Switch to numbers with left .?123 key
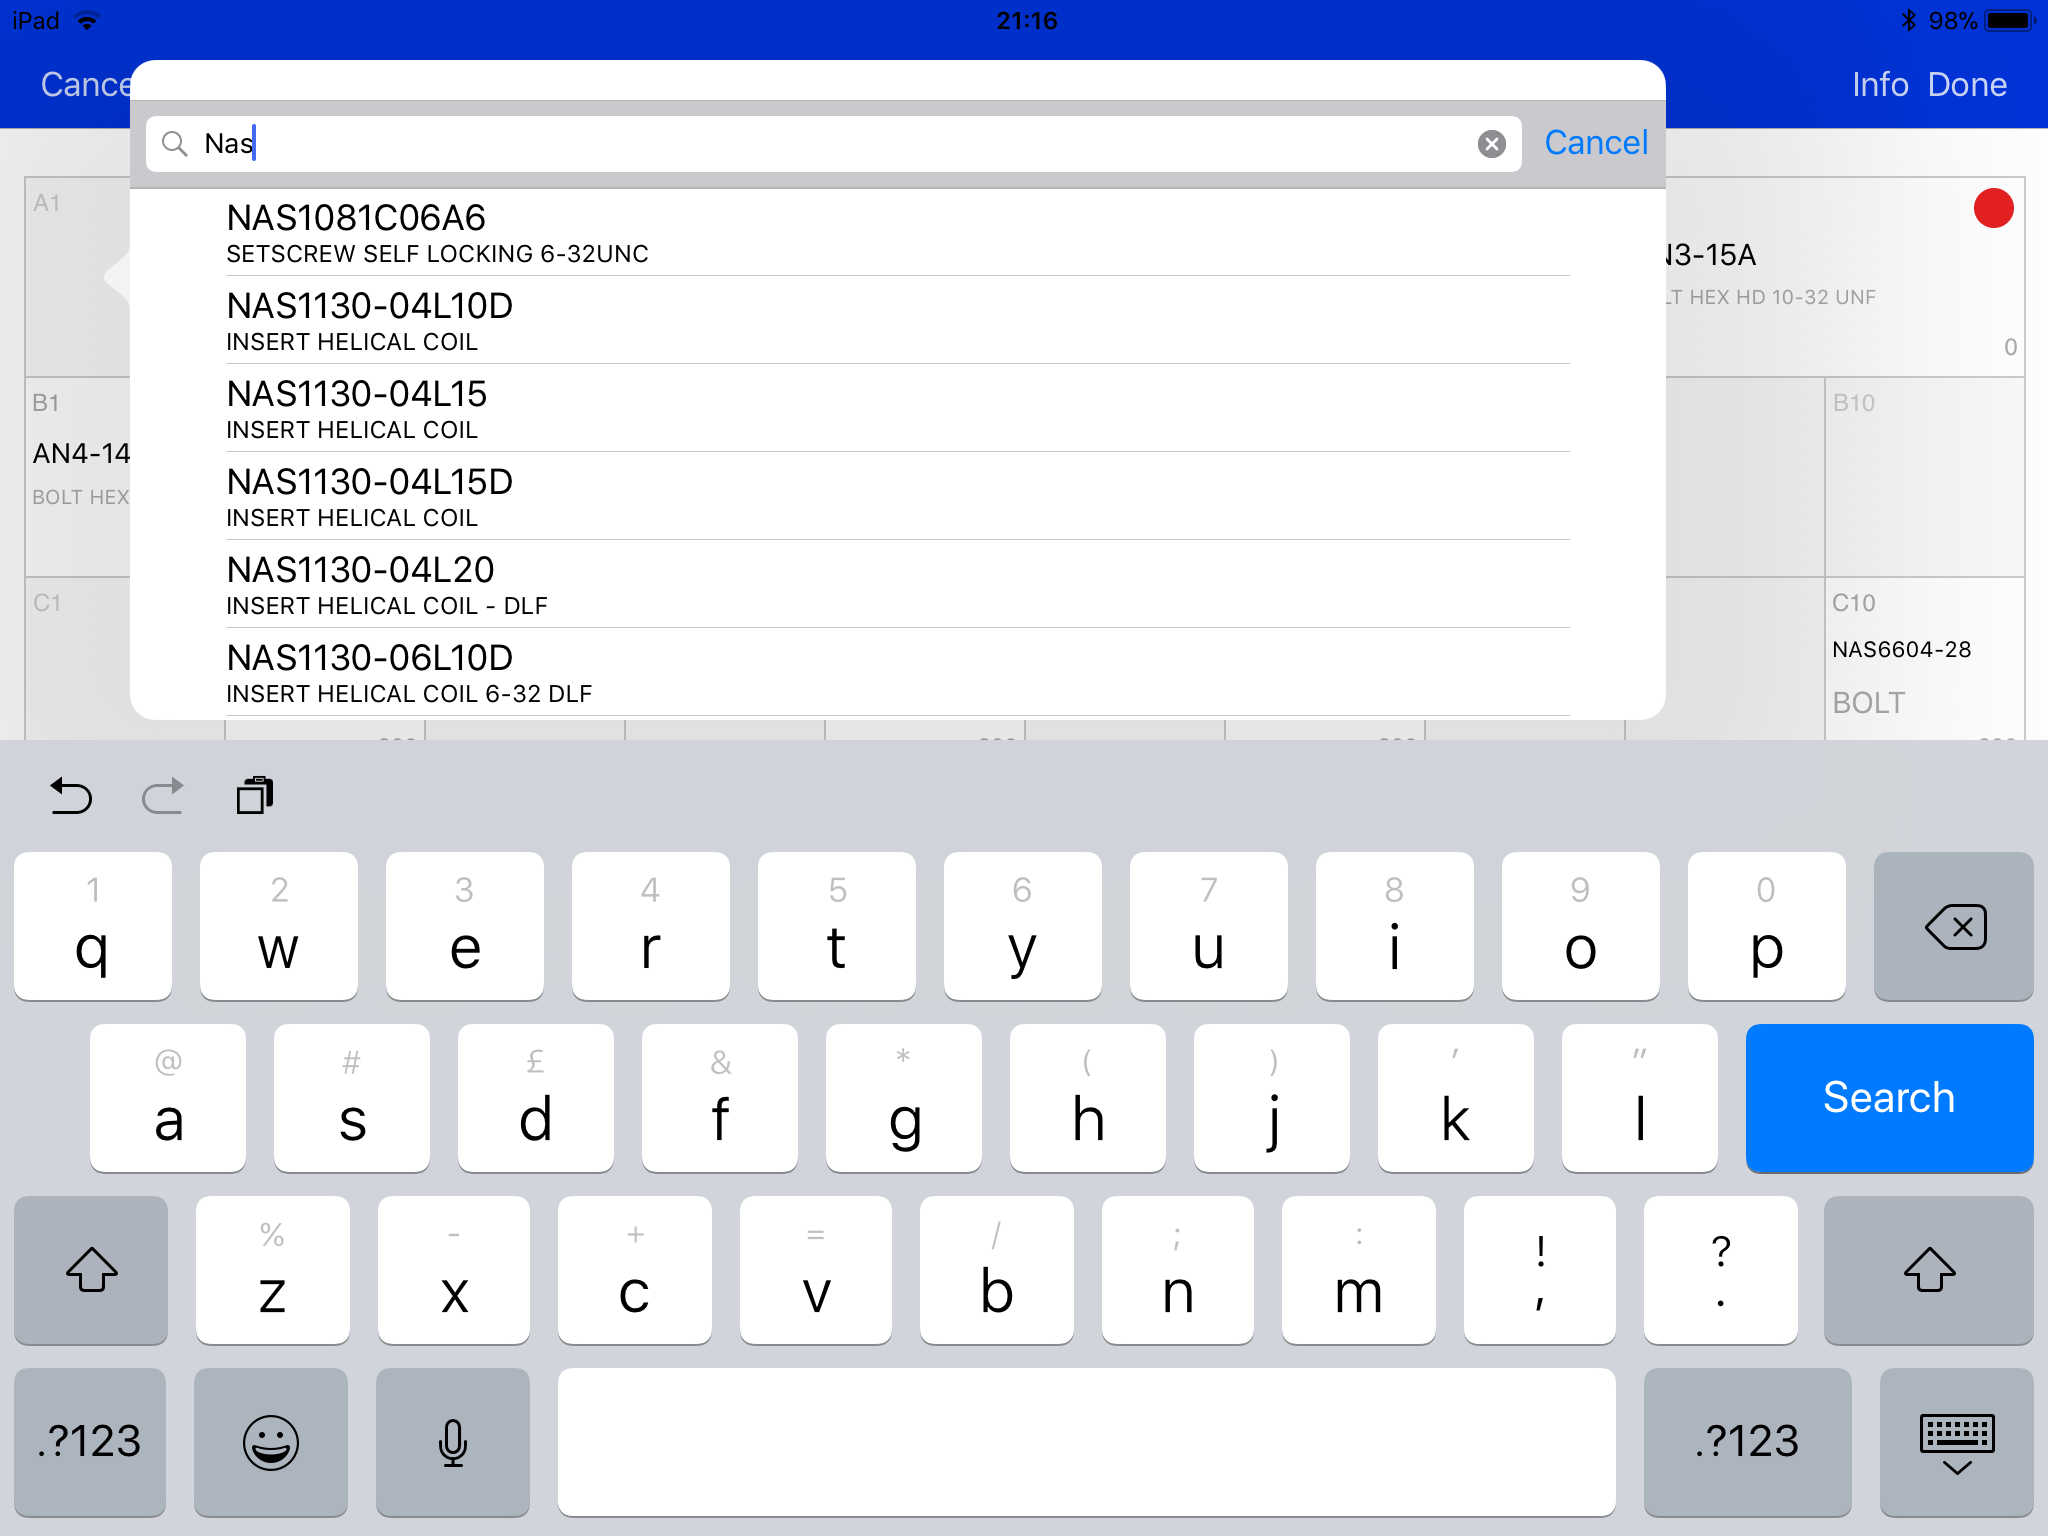This screenshot has width=2048, height=1536. click(90, 1441)
